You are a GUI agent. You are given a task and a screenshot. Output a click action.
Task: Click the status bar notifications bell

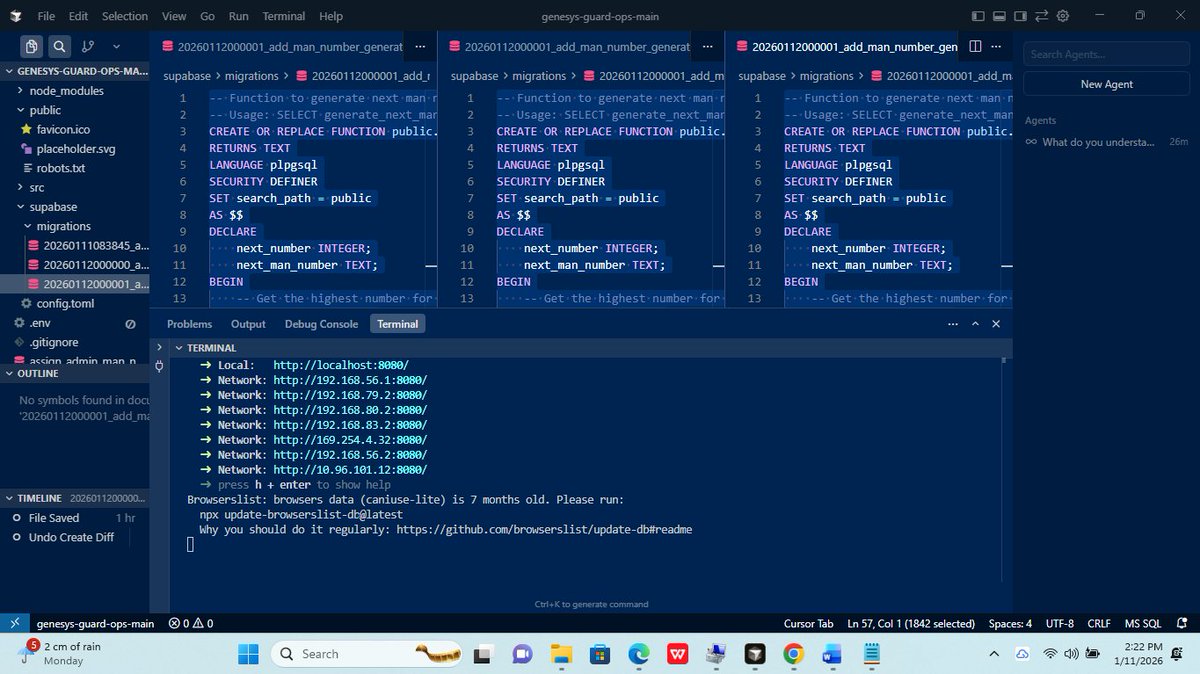point(1183,623)
